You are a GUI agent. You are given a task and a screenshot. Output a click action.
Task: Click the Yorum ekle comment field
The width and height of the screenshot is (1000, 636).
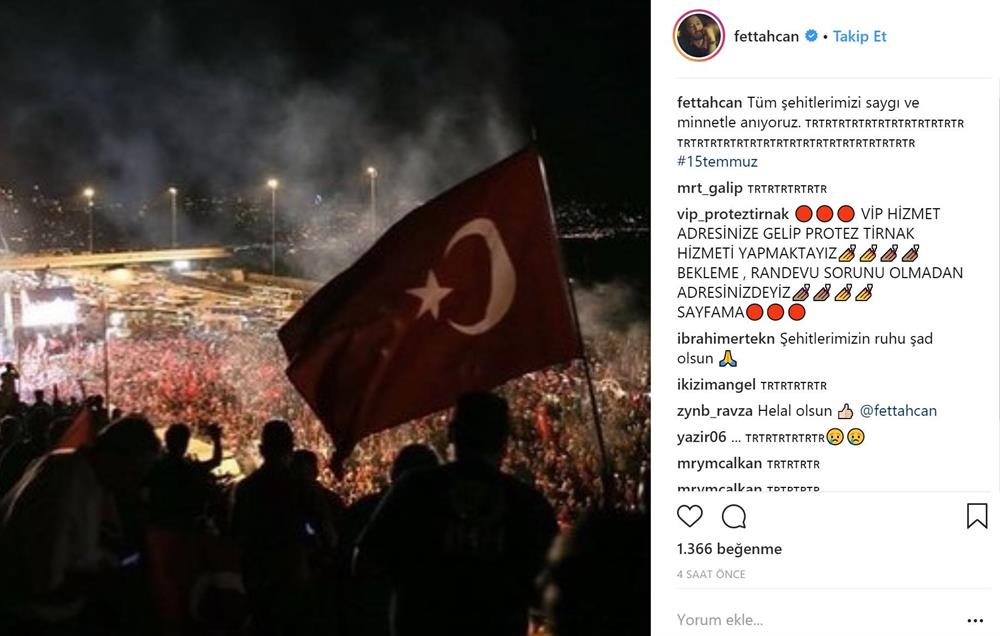816,619
